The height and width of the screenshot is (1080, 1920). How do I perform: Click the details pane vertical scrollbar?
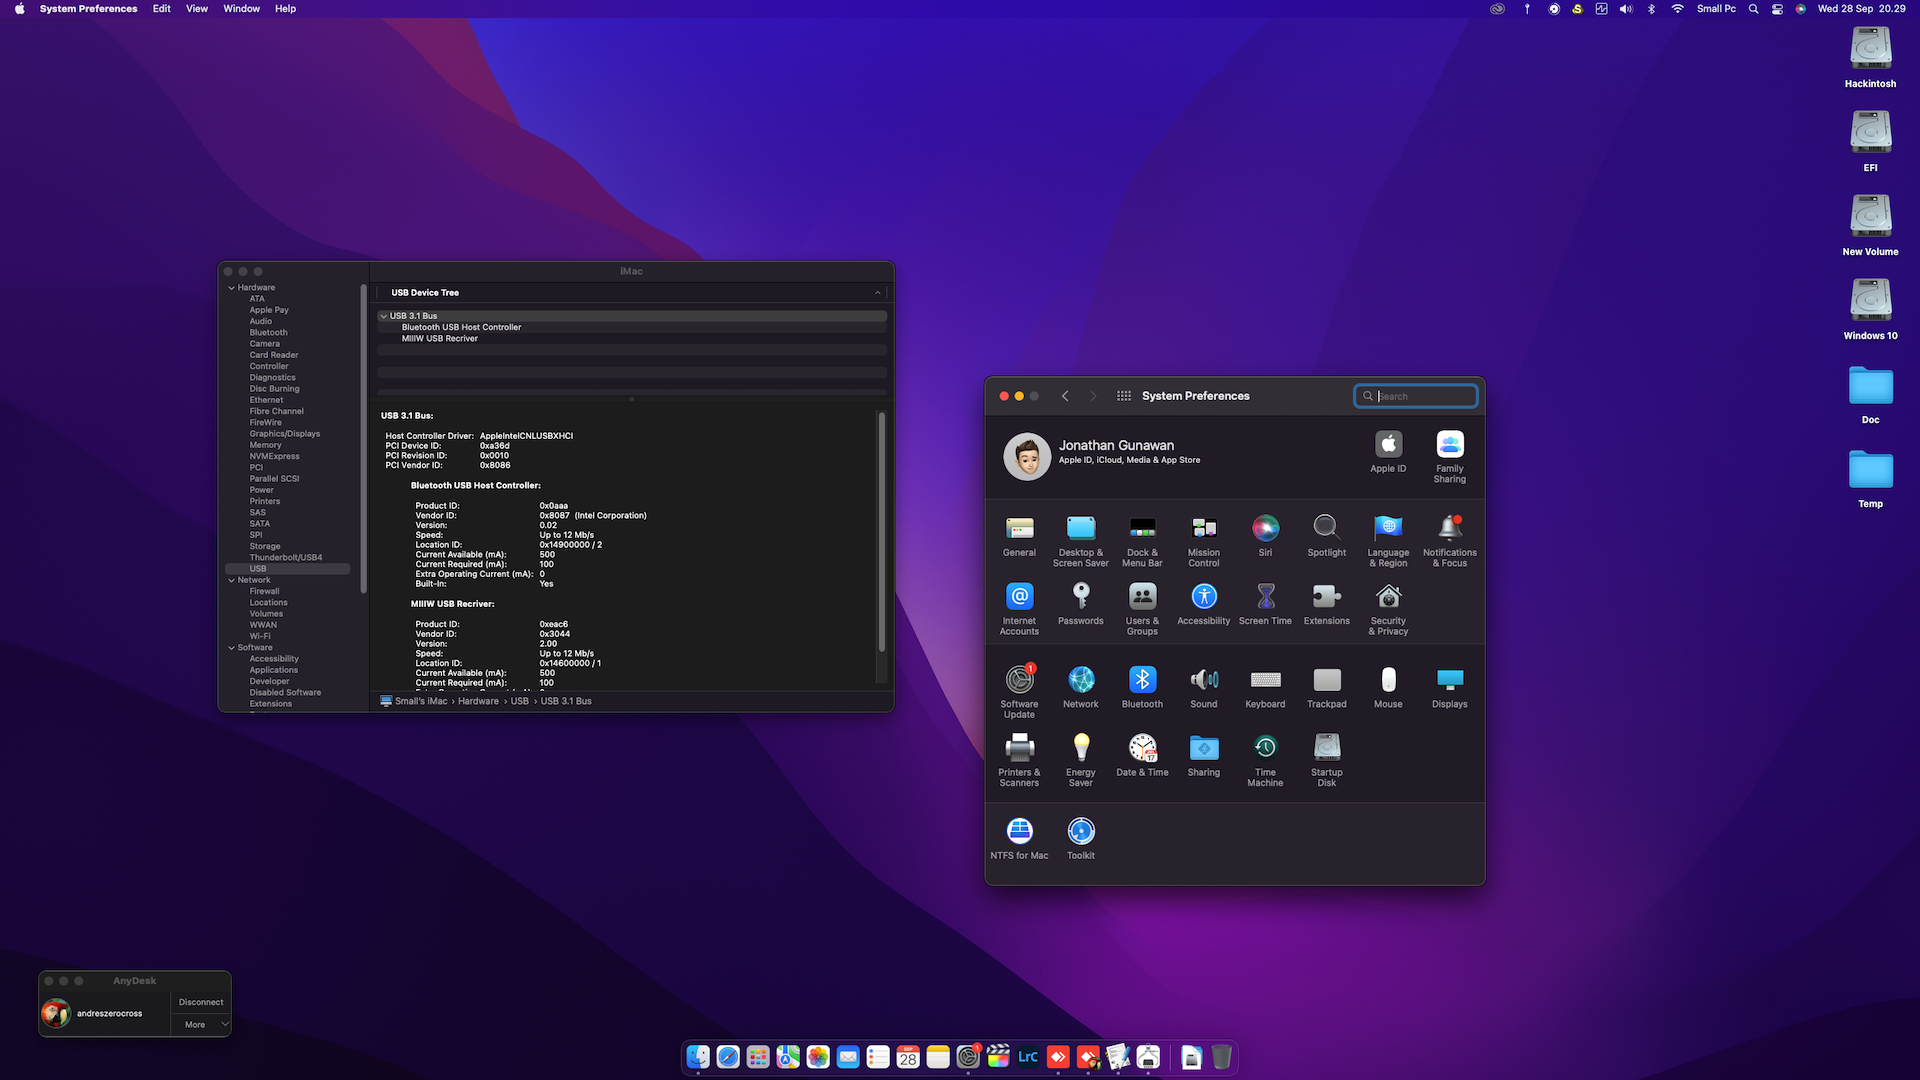882,532
